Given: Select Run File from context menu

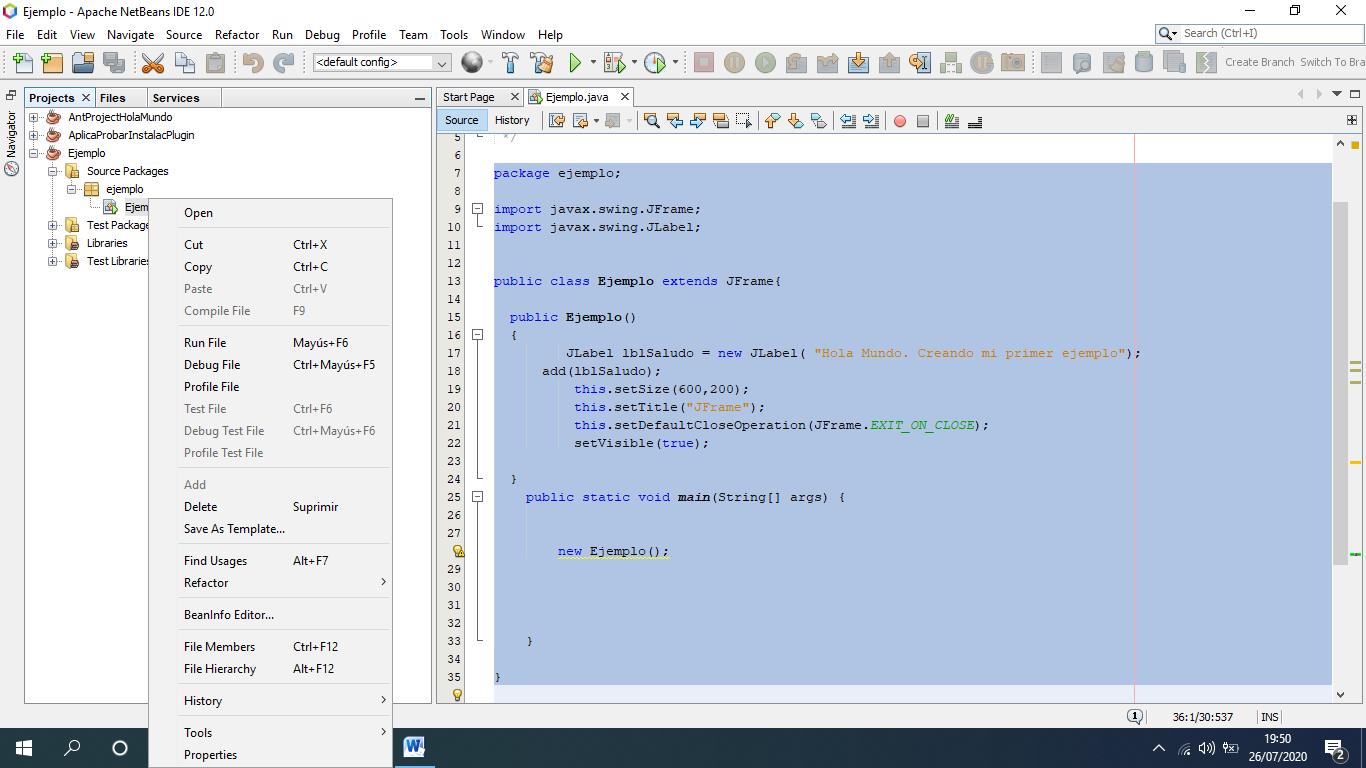Looking at the screenshot, I should click(x=205, y=343).
